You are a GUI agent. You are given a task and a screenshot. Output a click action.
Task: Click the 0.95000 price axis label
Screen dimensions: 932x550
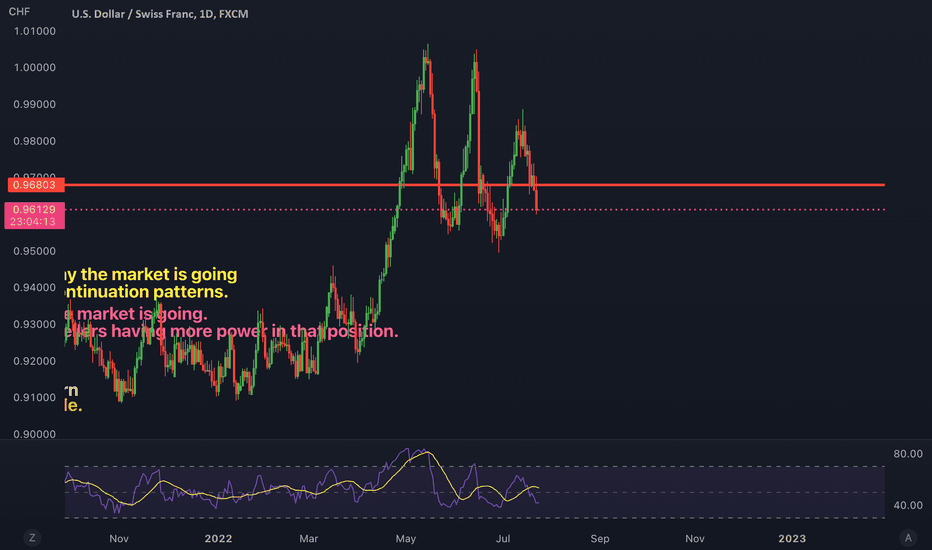click(x=34, y=251)
